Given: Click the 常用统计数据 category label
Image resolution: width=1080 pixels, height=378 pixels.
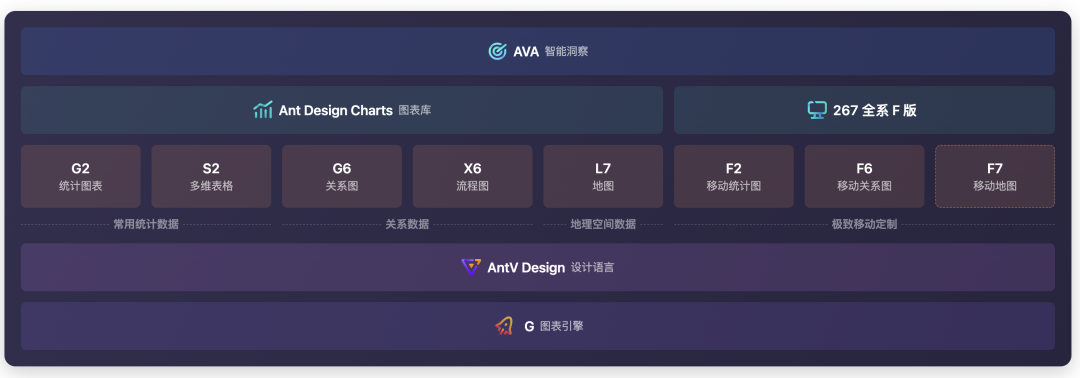Looking at the screenshot, I should point(146,224).
